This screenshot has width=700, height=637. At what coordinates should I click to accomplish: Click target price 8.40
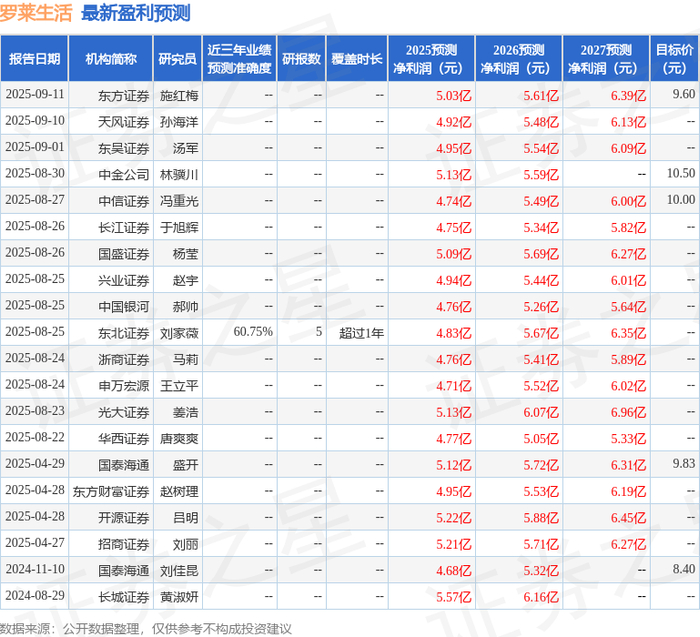(683, 569)
